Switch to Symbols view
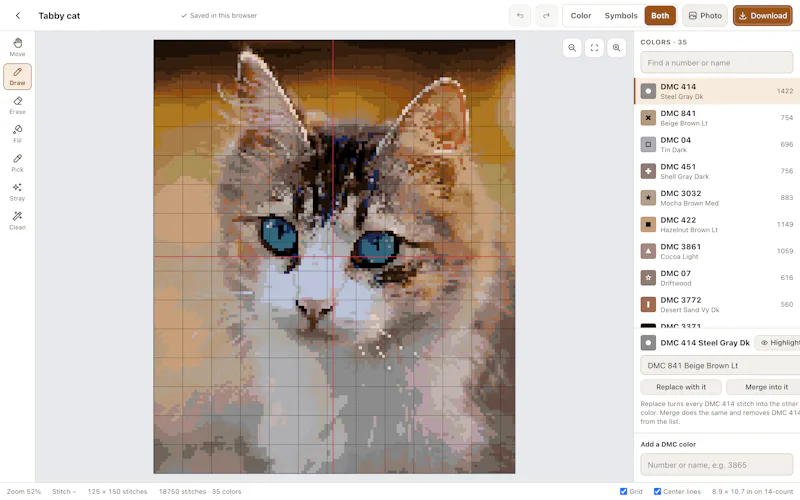The height and width of the screenshot is (500, 800). [x=621, y=16]
